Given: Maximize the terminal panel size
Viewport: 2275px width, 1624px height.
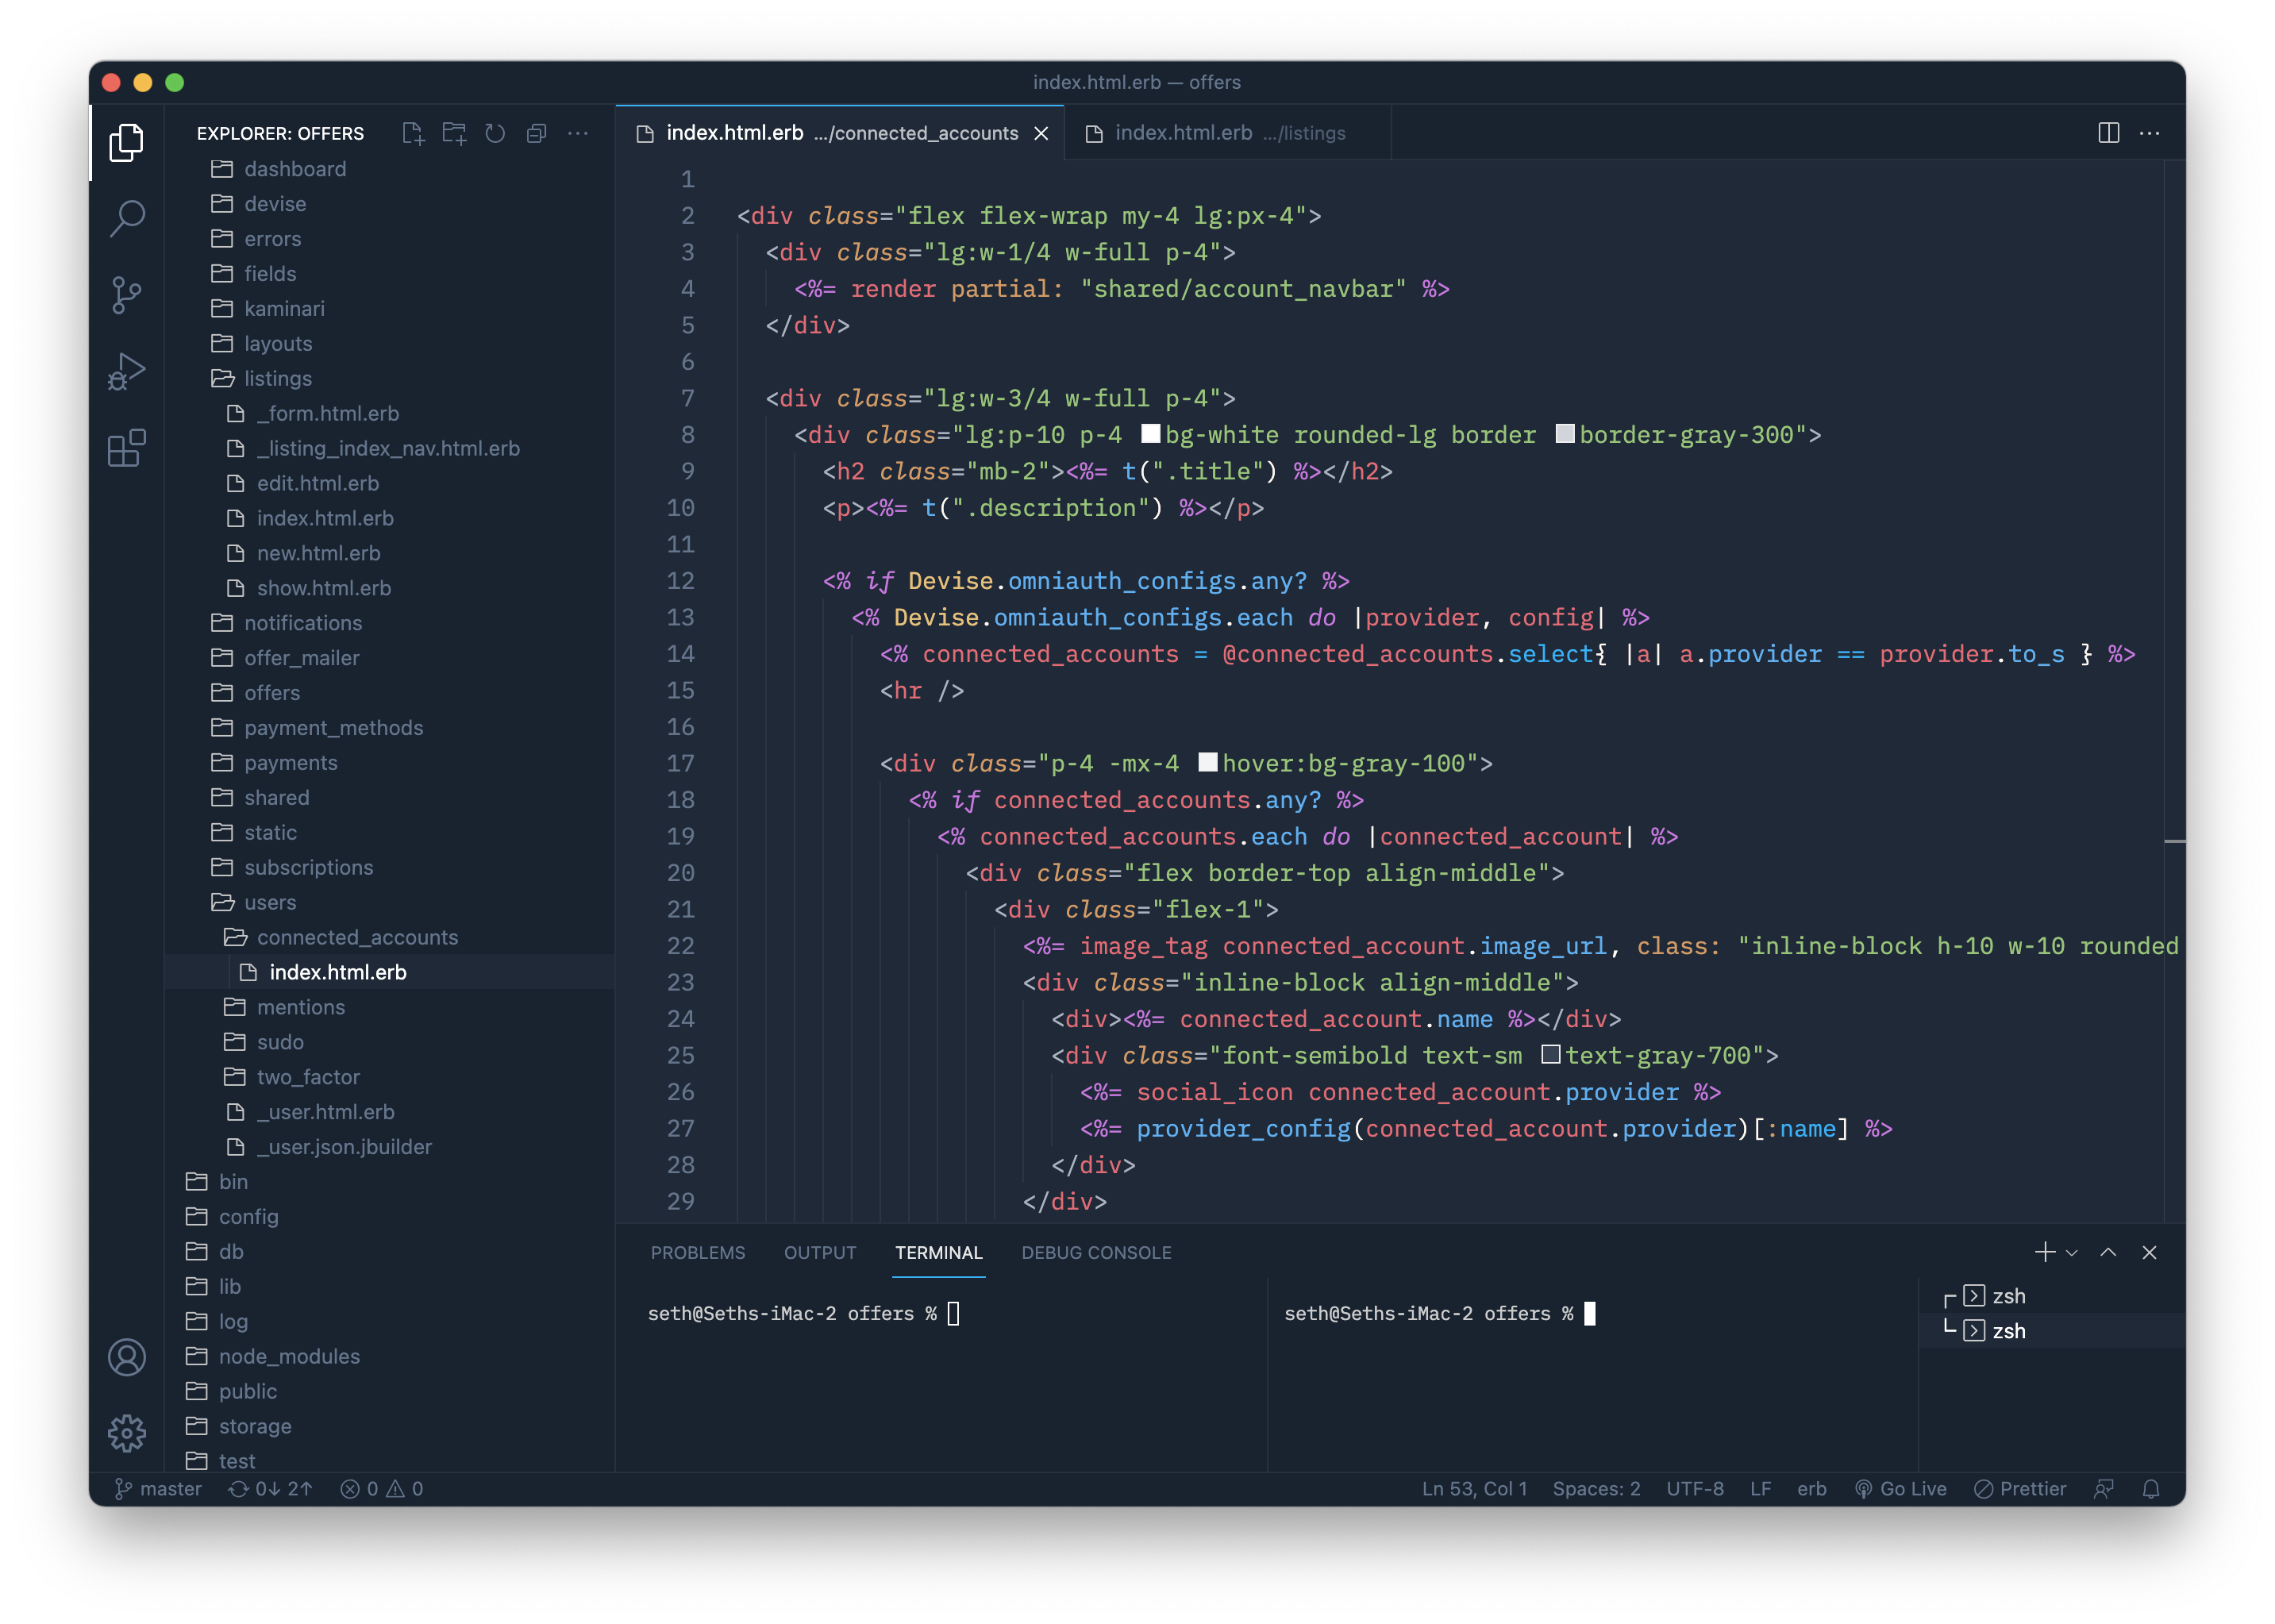Looking at the screenshot, I should pyautogui.click(x=2108, y=1252).
